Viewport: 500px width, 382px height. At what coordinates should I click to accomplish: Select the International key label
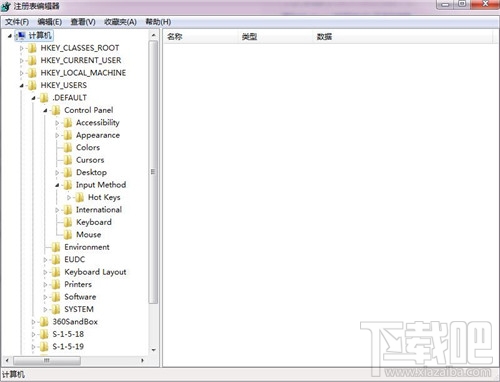click(99, 210)
